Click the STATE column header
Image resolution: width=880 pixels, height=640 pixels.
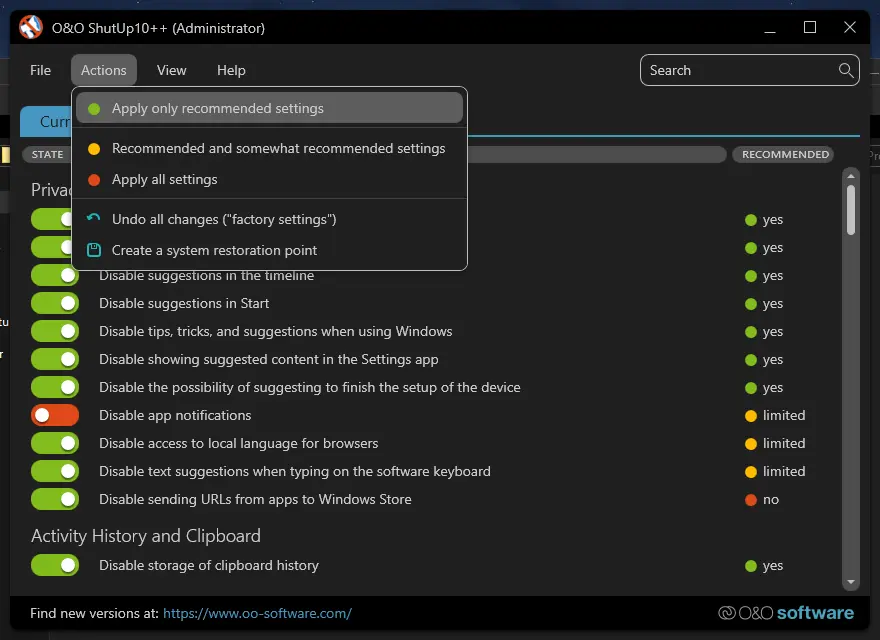[x=47, y=154]
